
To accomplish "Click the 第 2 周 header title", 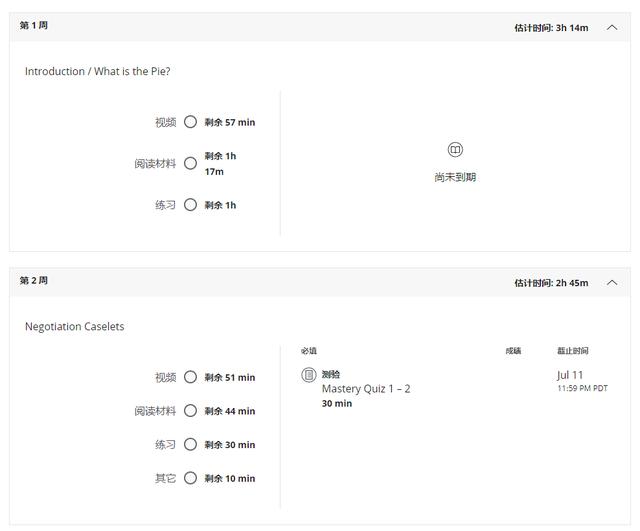I will click(x=34, y=281).
